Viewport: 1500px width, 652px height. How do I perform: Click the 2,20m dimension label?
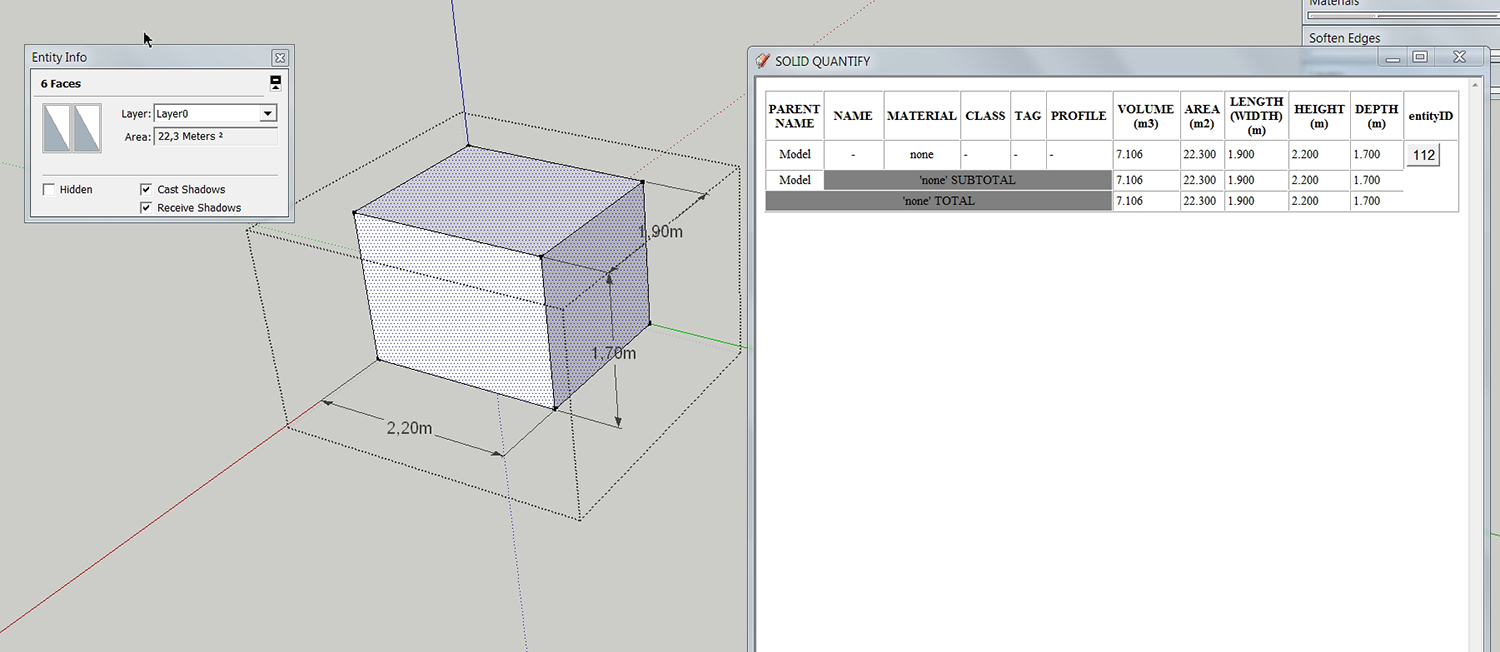(410, 428)
